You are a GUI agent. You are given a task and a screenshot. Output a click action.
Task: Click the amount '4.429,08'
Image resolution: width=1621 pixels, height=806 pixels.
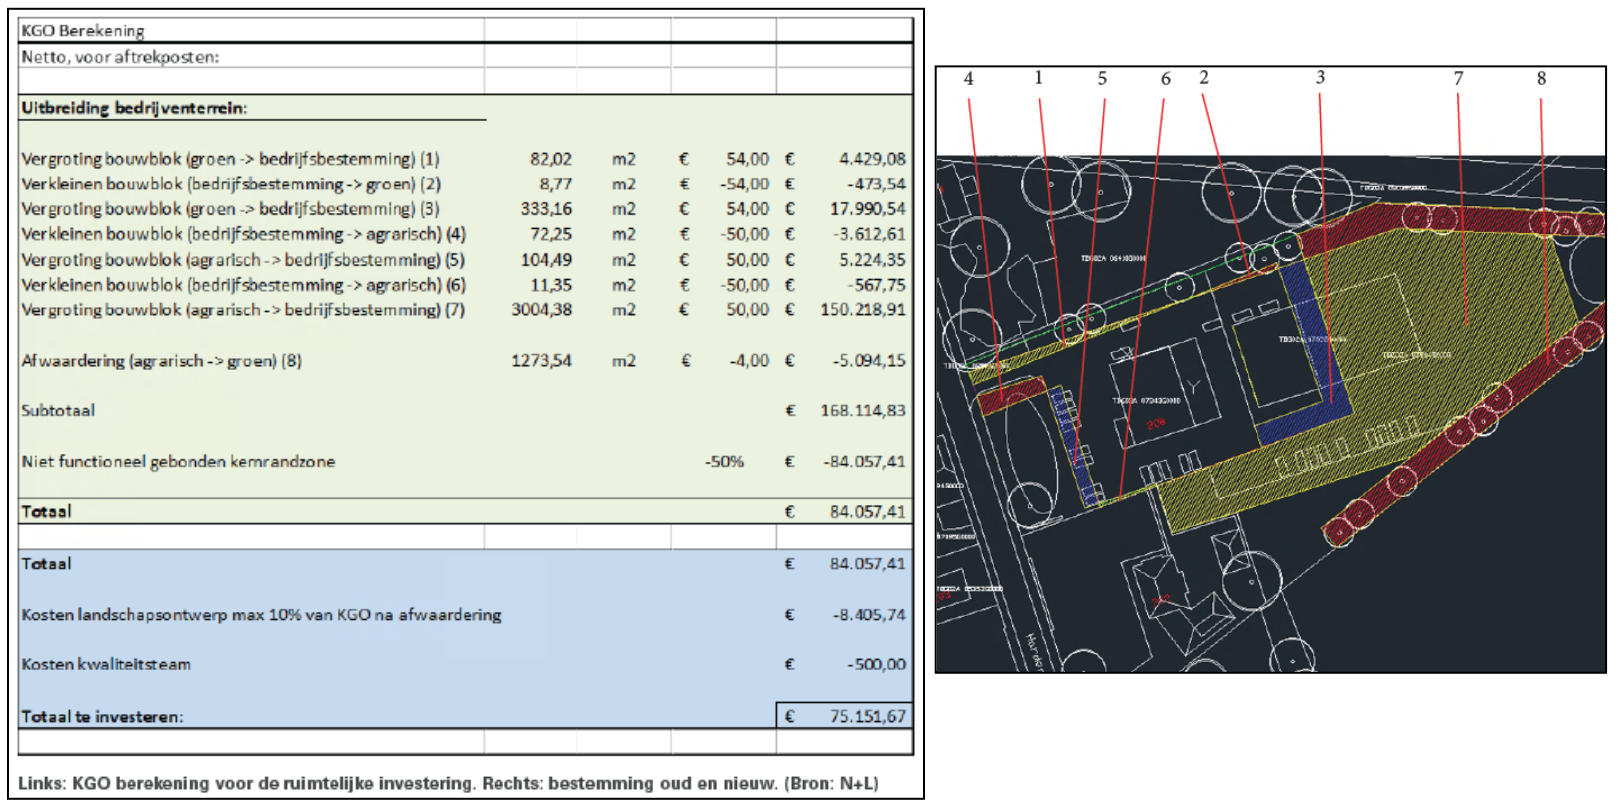(x=872, y=159)
